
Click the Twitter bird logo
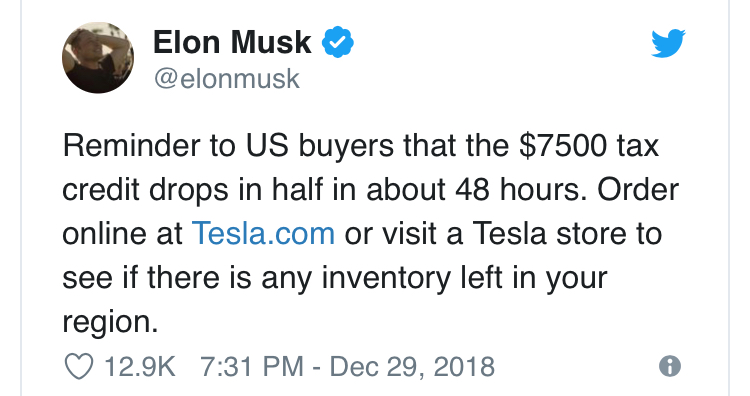click(668, 43)
